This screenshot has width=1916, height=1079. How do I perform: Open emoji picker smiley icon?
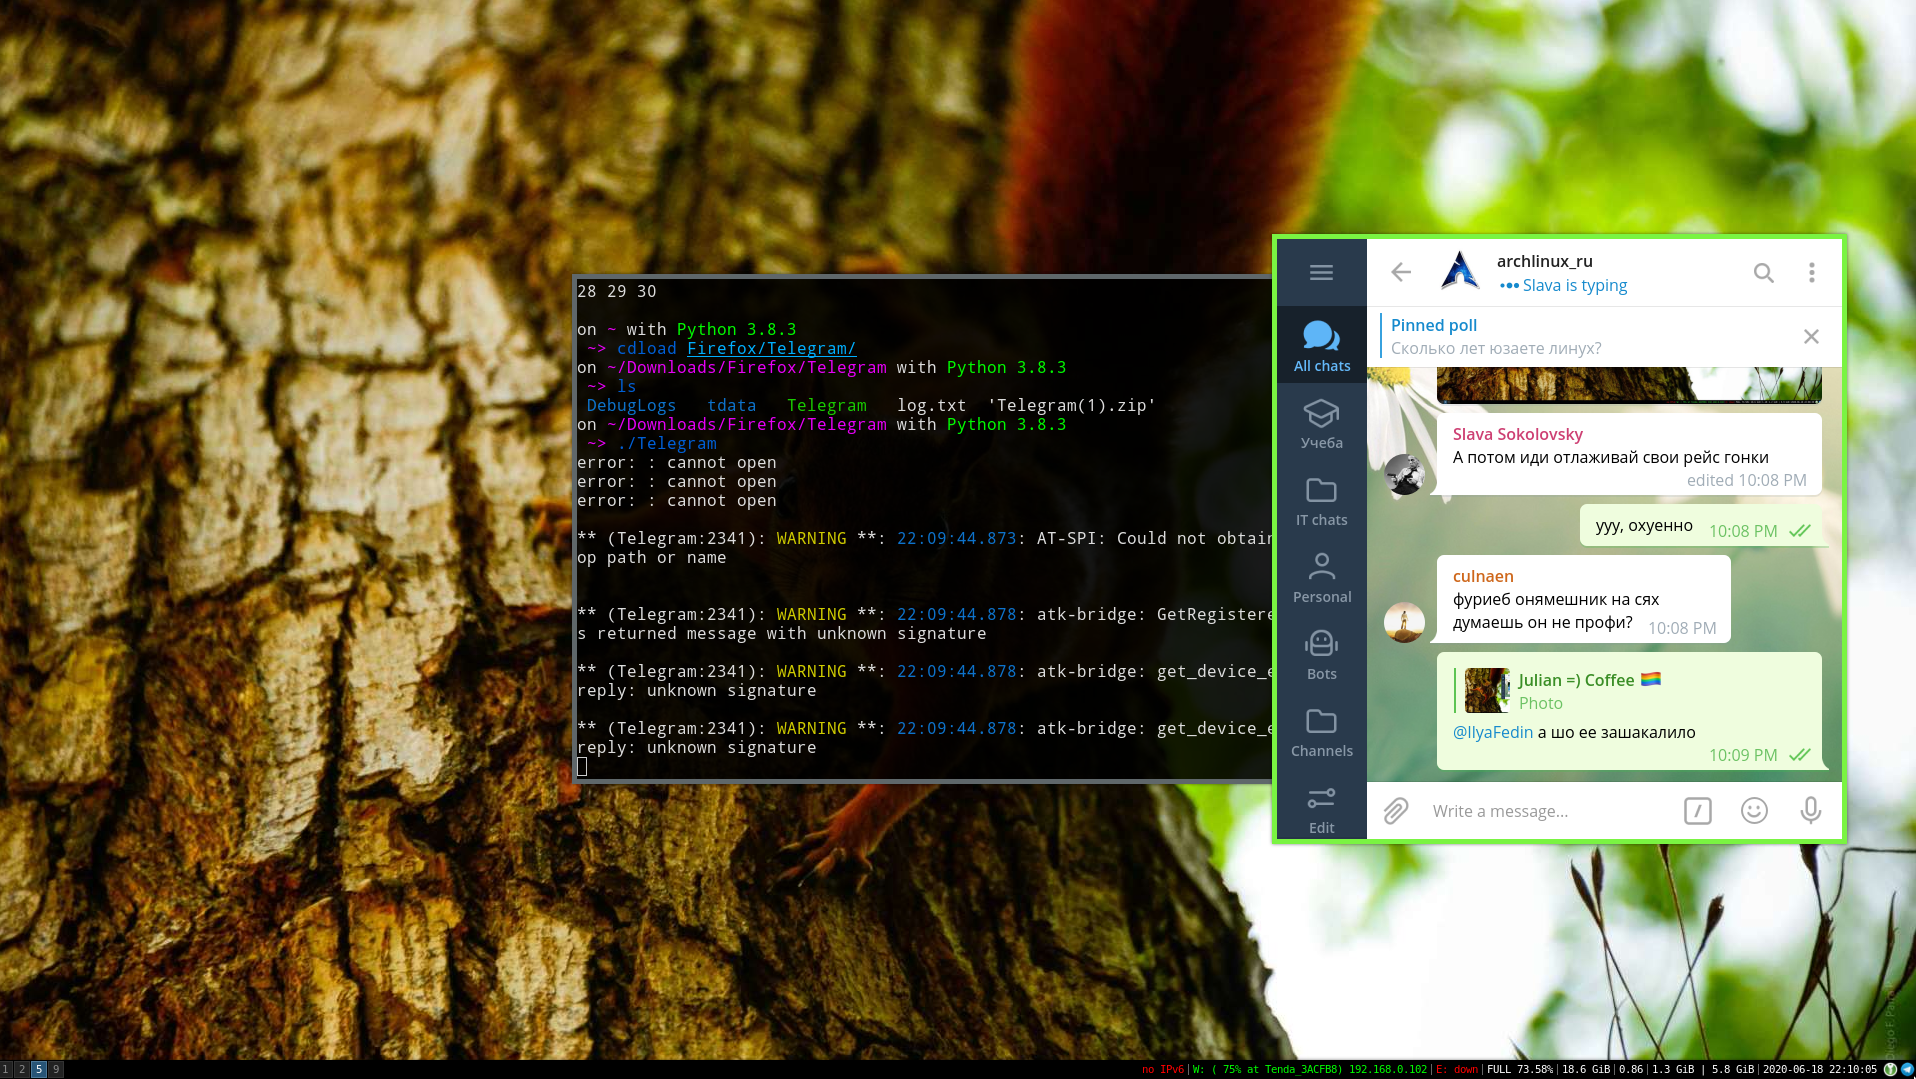tap(1754, 810)
